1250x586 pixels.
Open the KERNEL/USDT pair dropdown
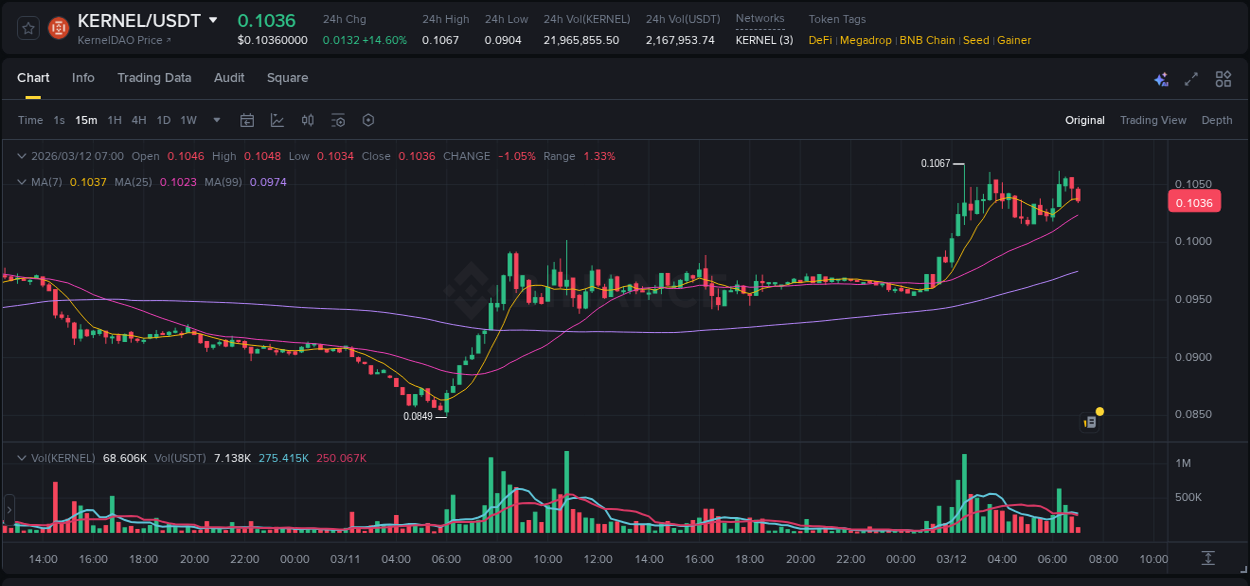point(214,19)
